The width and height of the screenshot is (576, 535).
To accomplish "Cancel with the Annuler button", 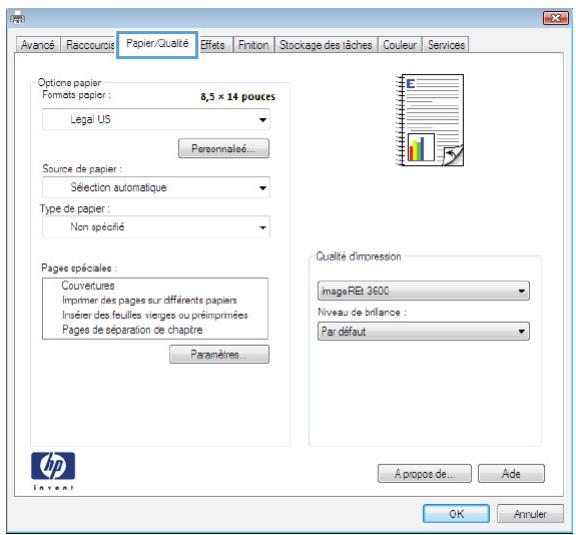I will pos(530,513).
